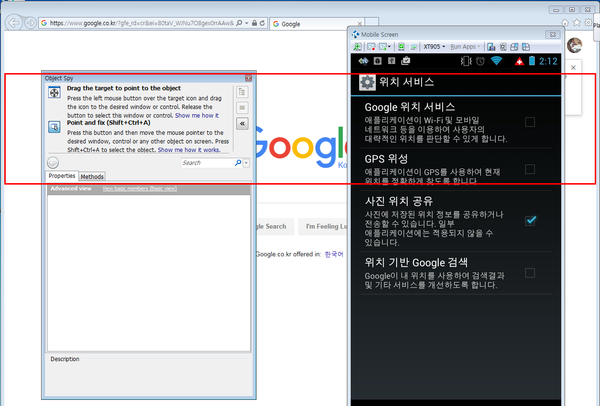600x406 pixels.
Task: Click the Google account profile picture
Action: 574,46
